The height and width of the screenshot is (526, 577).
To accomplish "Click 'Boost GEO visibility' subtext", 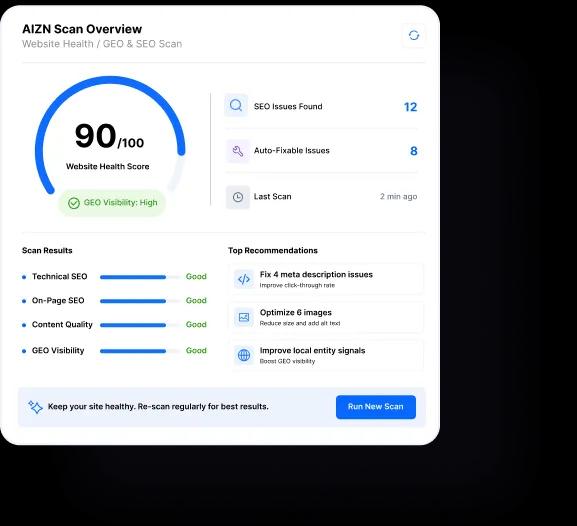I will coord(287,361).
